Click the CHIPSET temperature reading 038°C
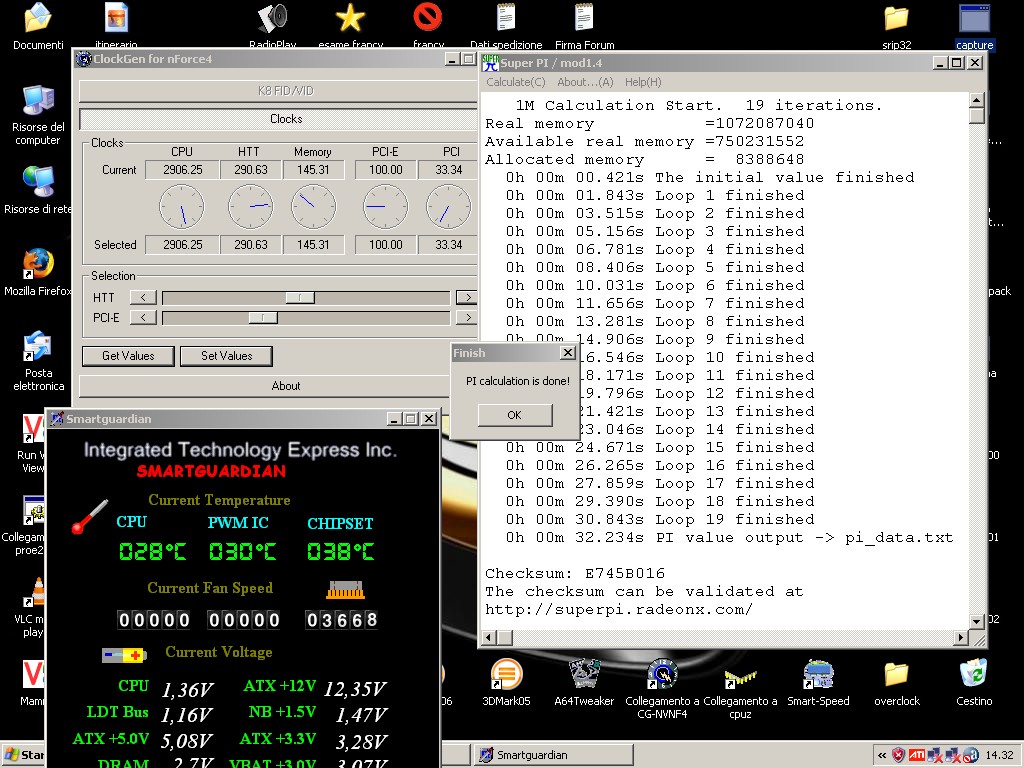 pos(341,552)
